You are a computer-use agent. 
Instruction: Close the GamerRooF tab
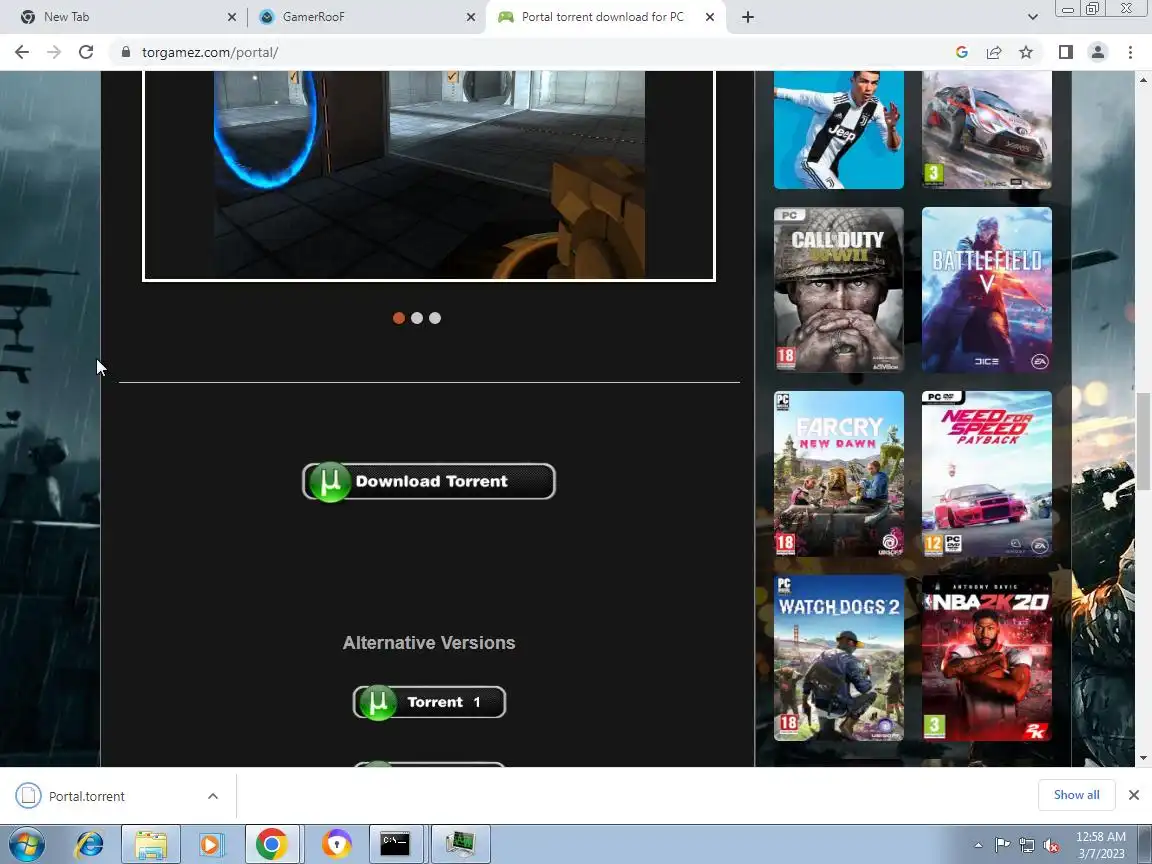[471, 17]
